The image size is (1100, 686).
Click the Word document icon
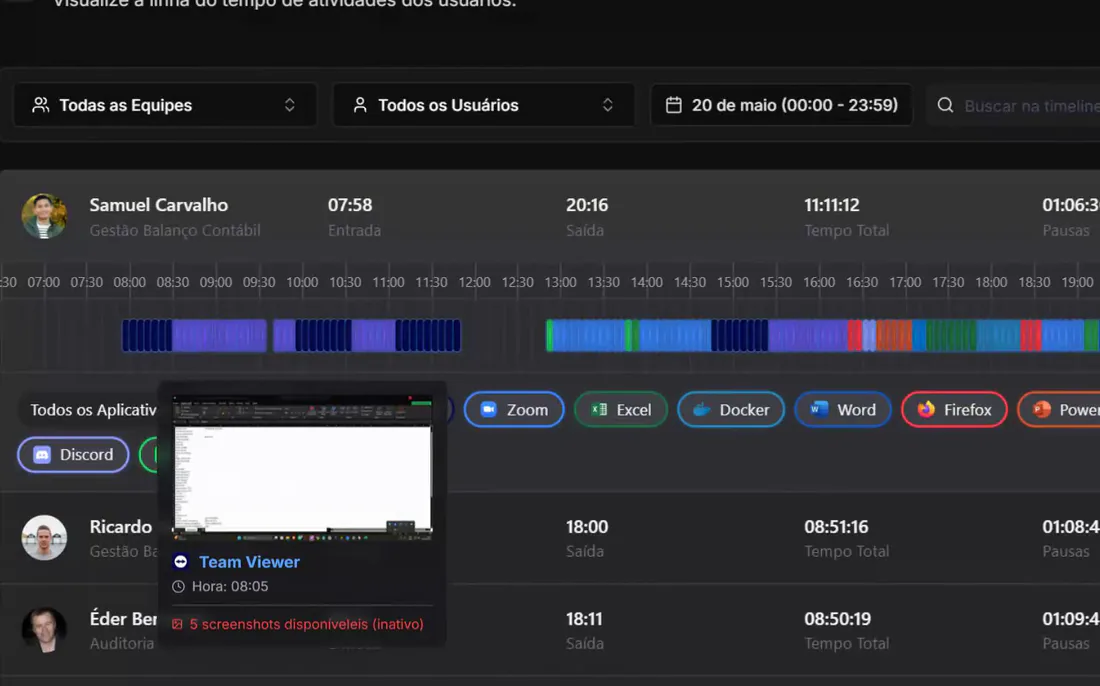[819, 410]
